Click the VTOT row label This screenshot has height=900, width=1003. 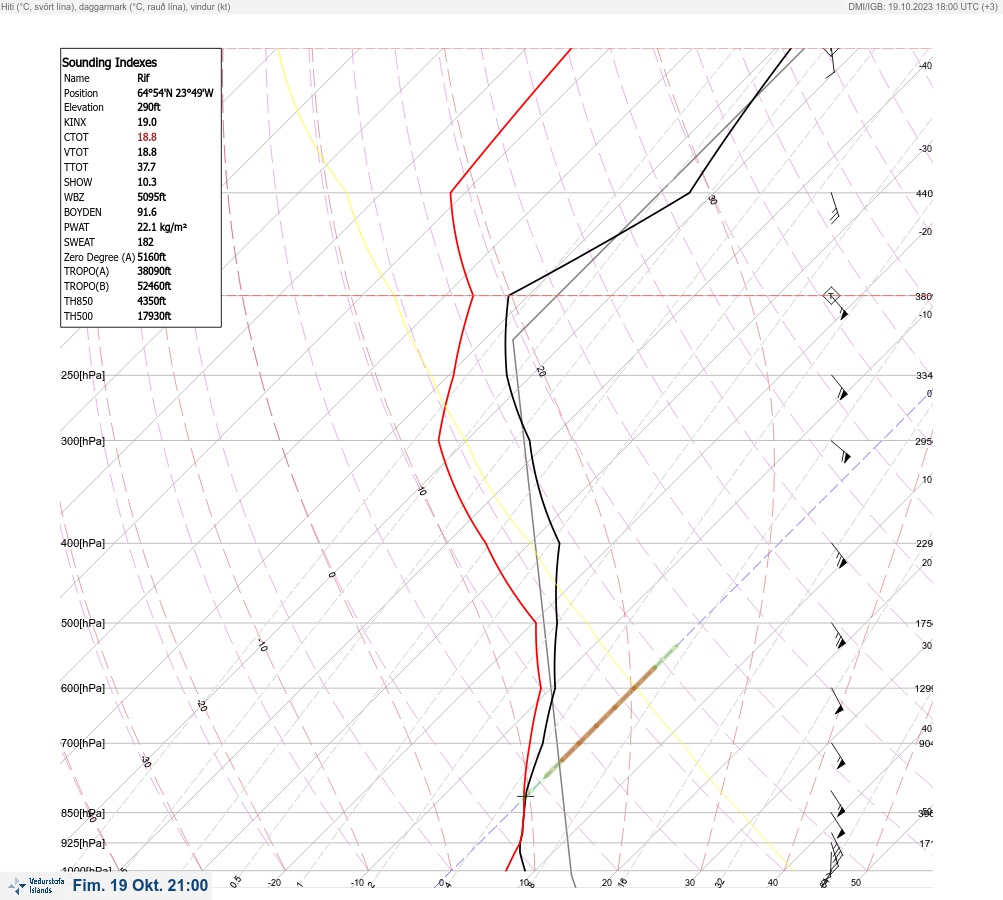click(x=76, y=152)
